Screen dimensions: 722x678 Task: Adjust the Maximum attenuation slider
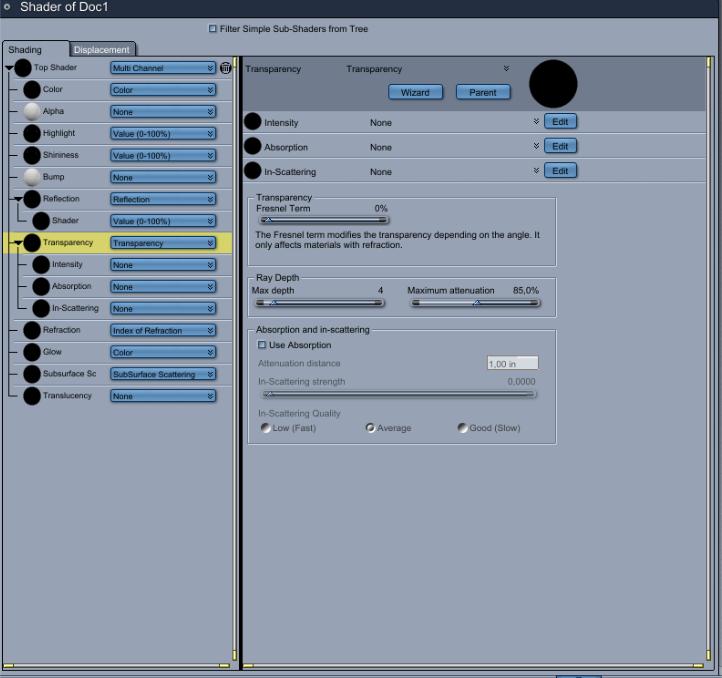(x=476, y=303)
